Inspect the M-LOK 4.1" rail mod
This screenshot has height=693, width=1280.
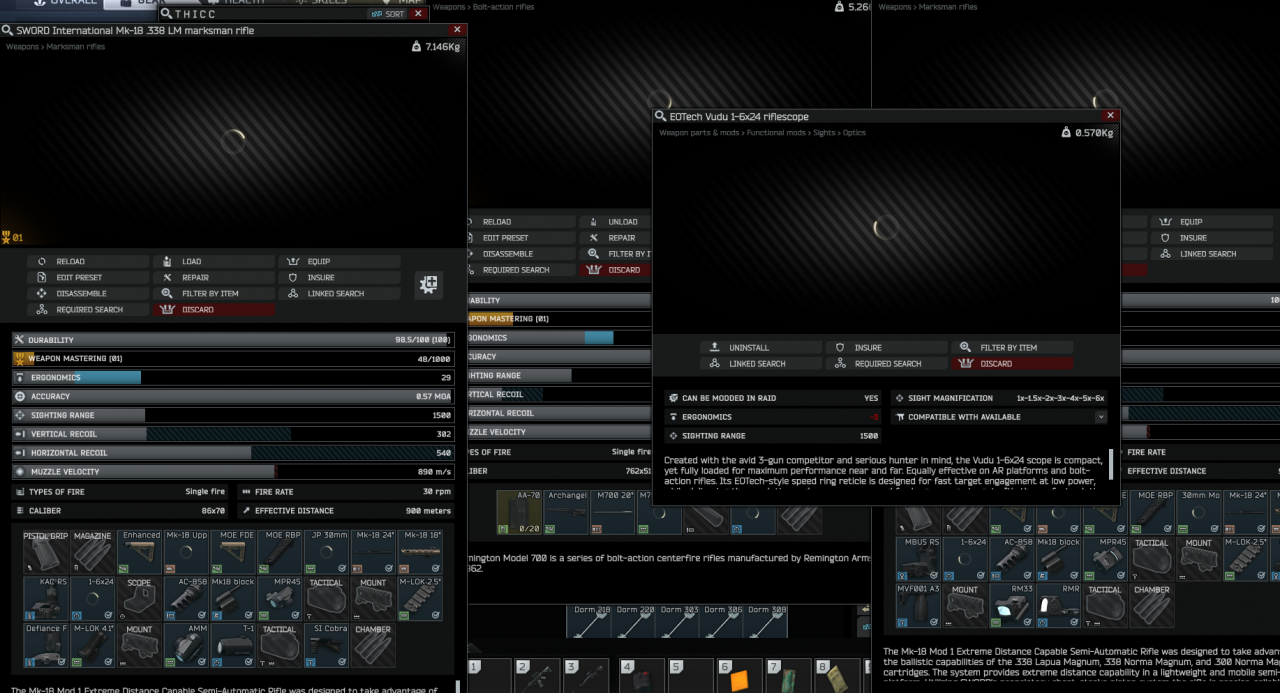tap(92, 645)
